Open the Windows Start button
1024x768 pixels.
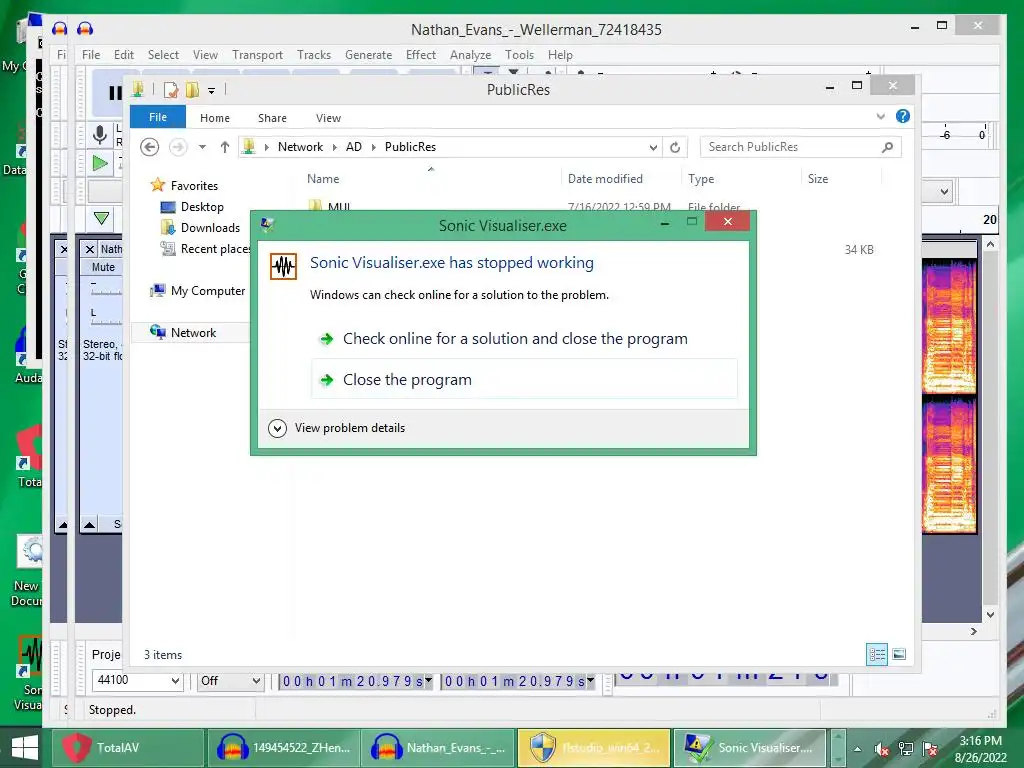click(24, 748)
